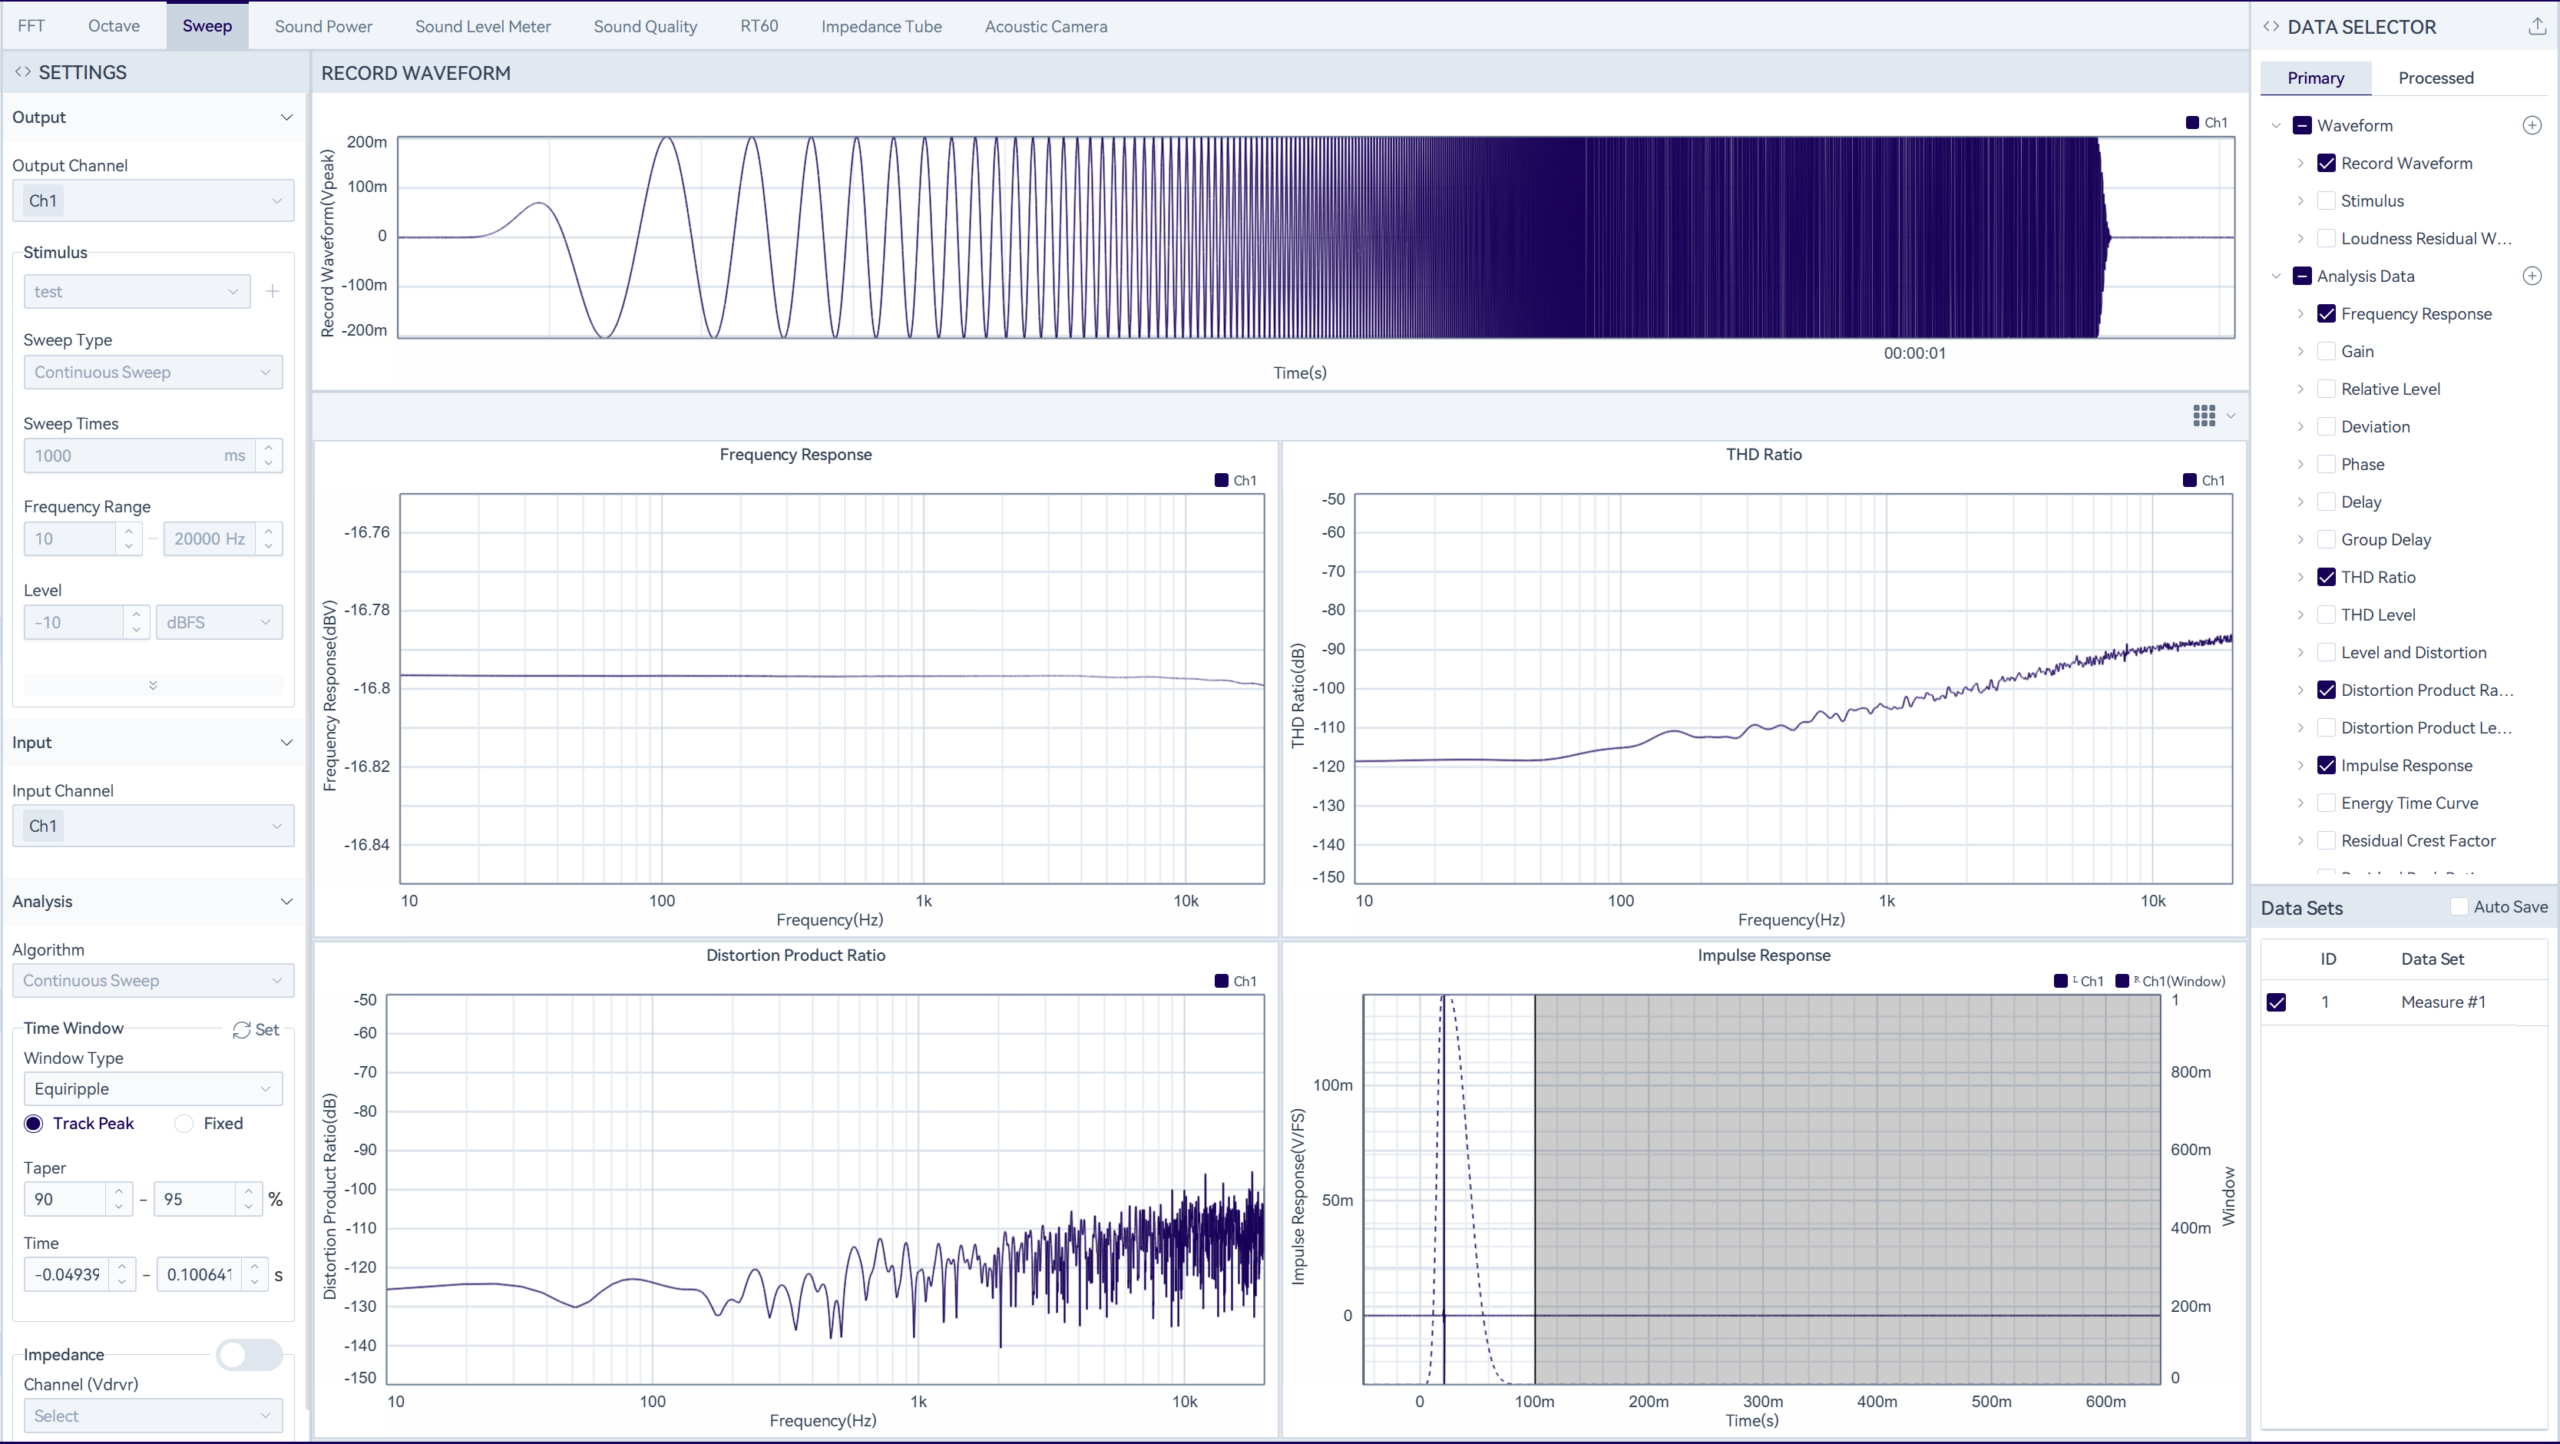The width and height of the screenshot is (2560, 1444).
Task: Collapse the Data Selector panel arrows icon
Action: [2271, 27]
